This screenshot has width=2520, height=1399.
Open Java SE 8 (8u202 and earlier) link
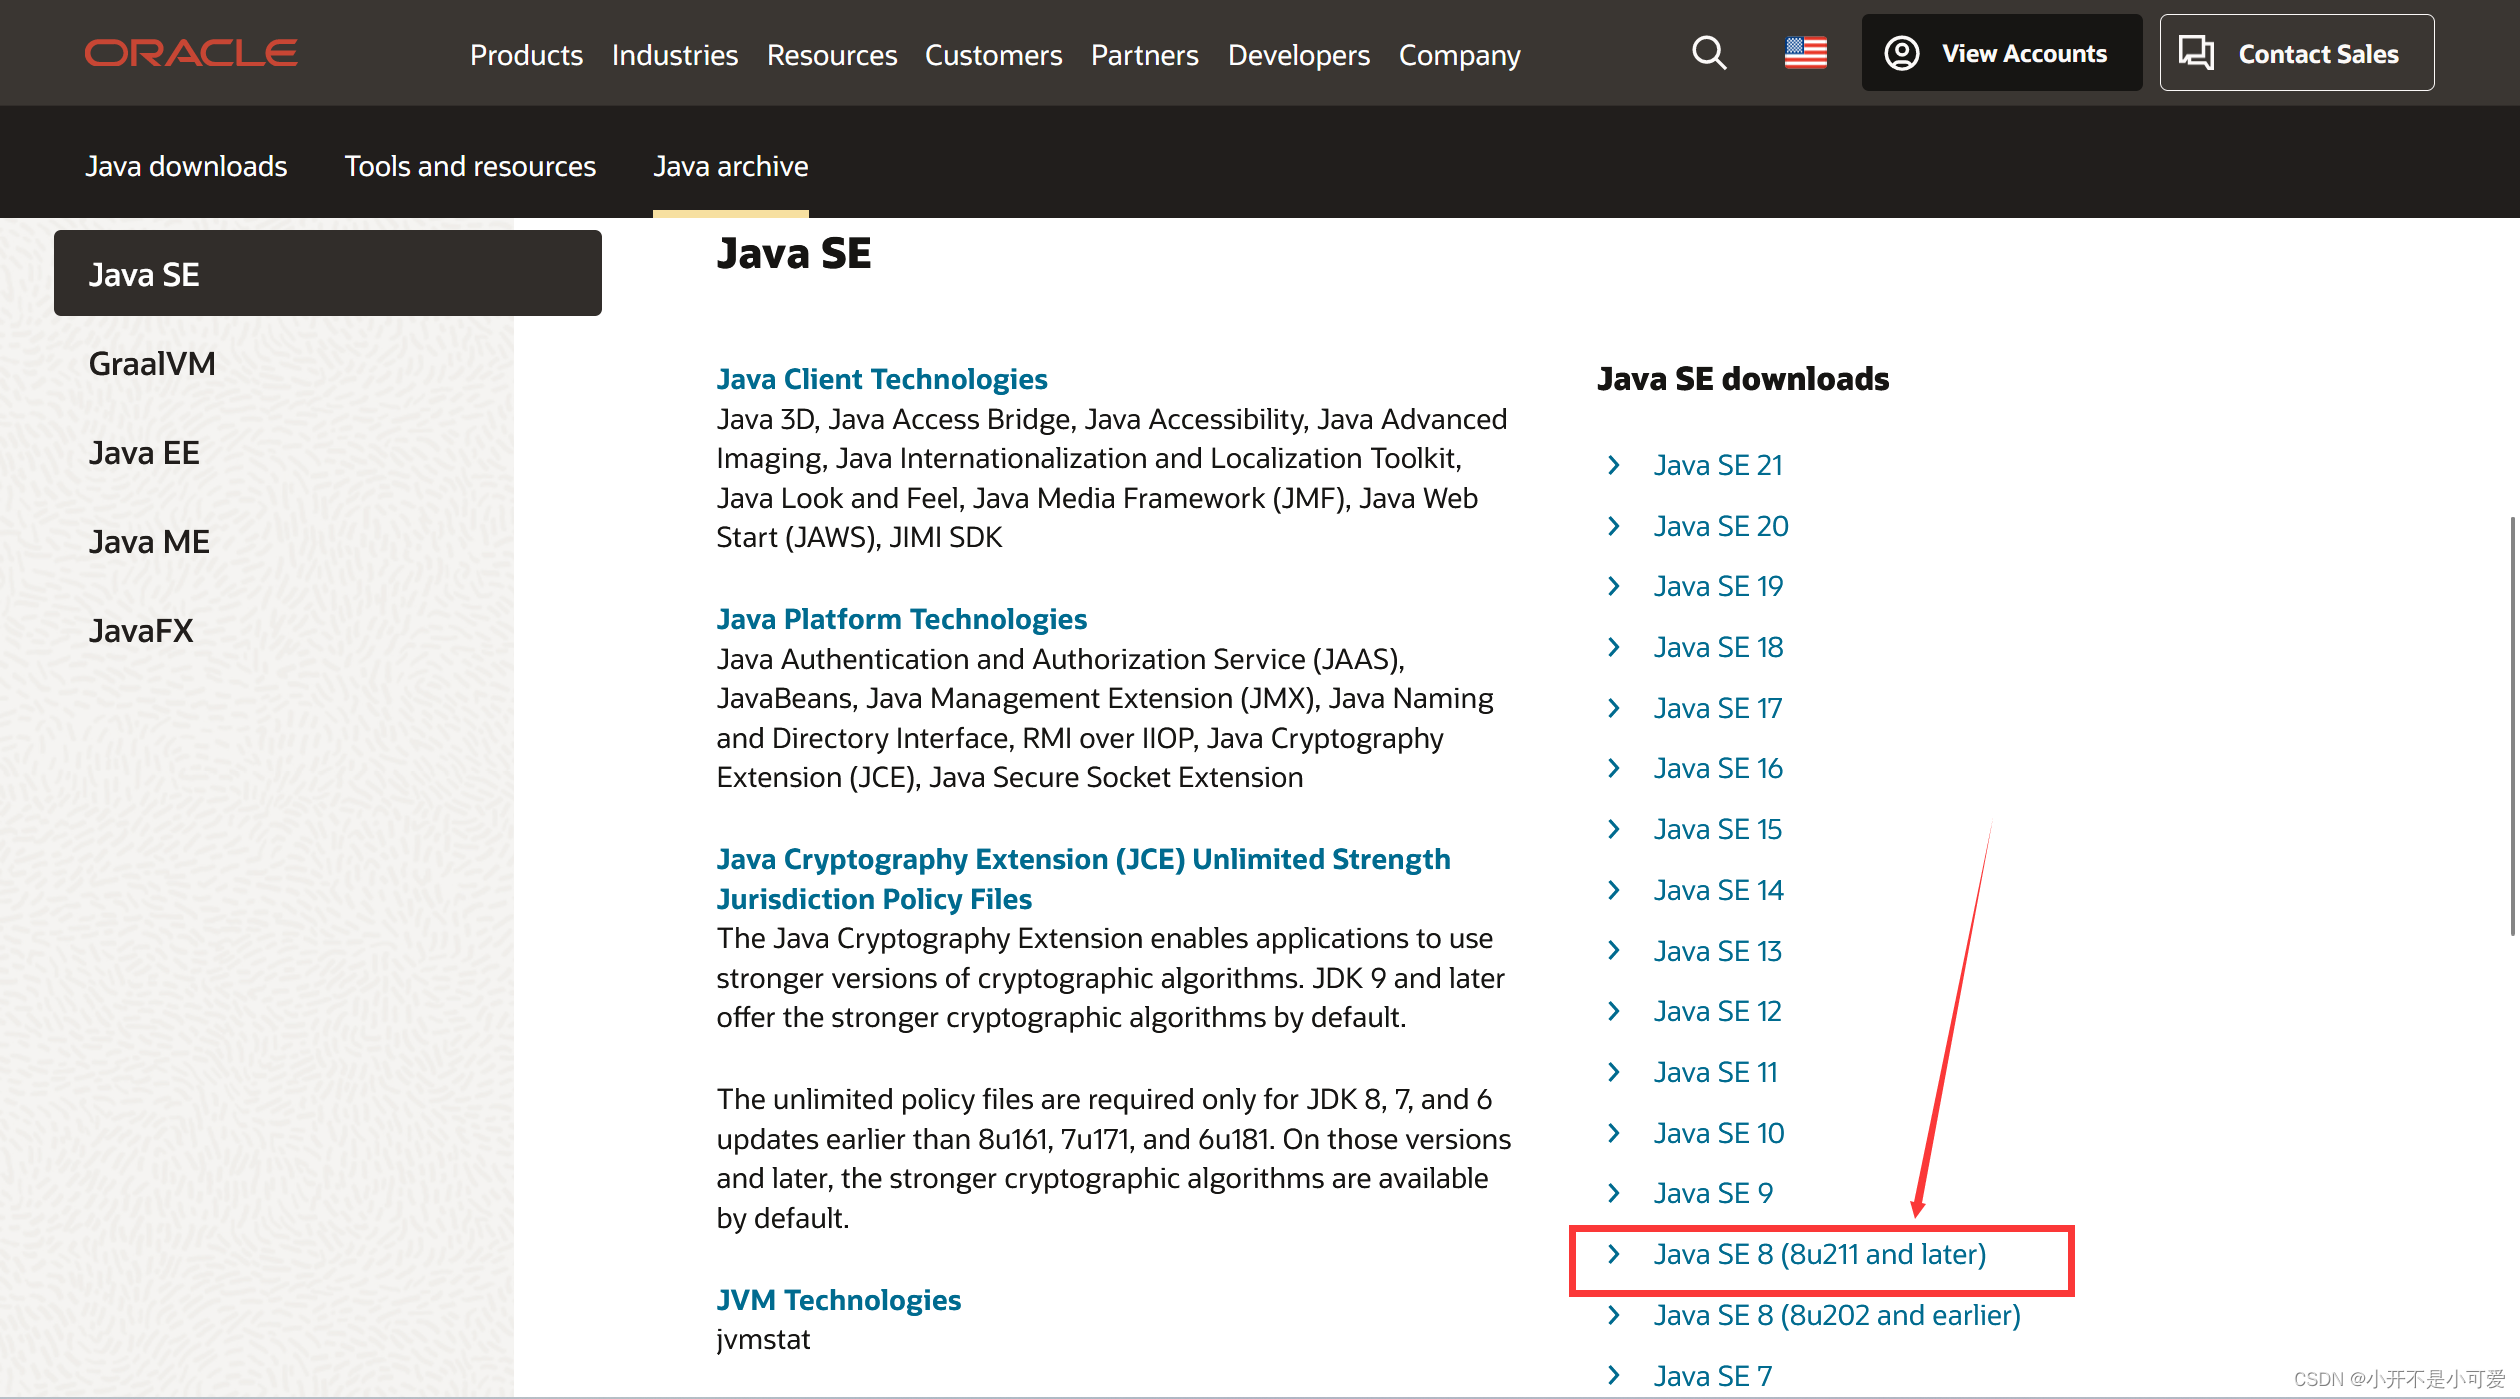click(x=1836, y=1315)
